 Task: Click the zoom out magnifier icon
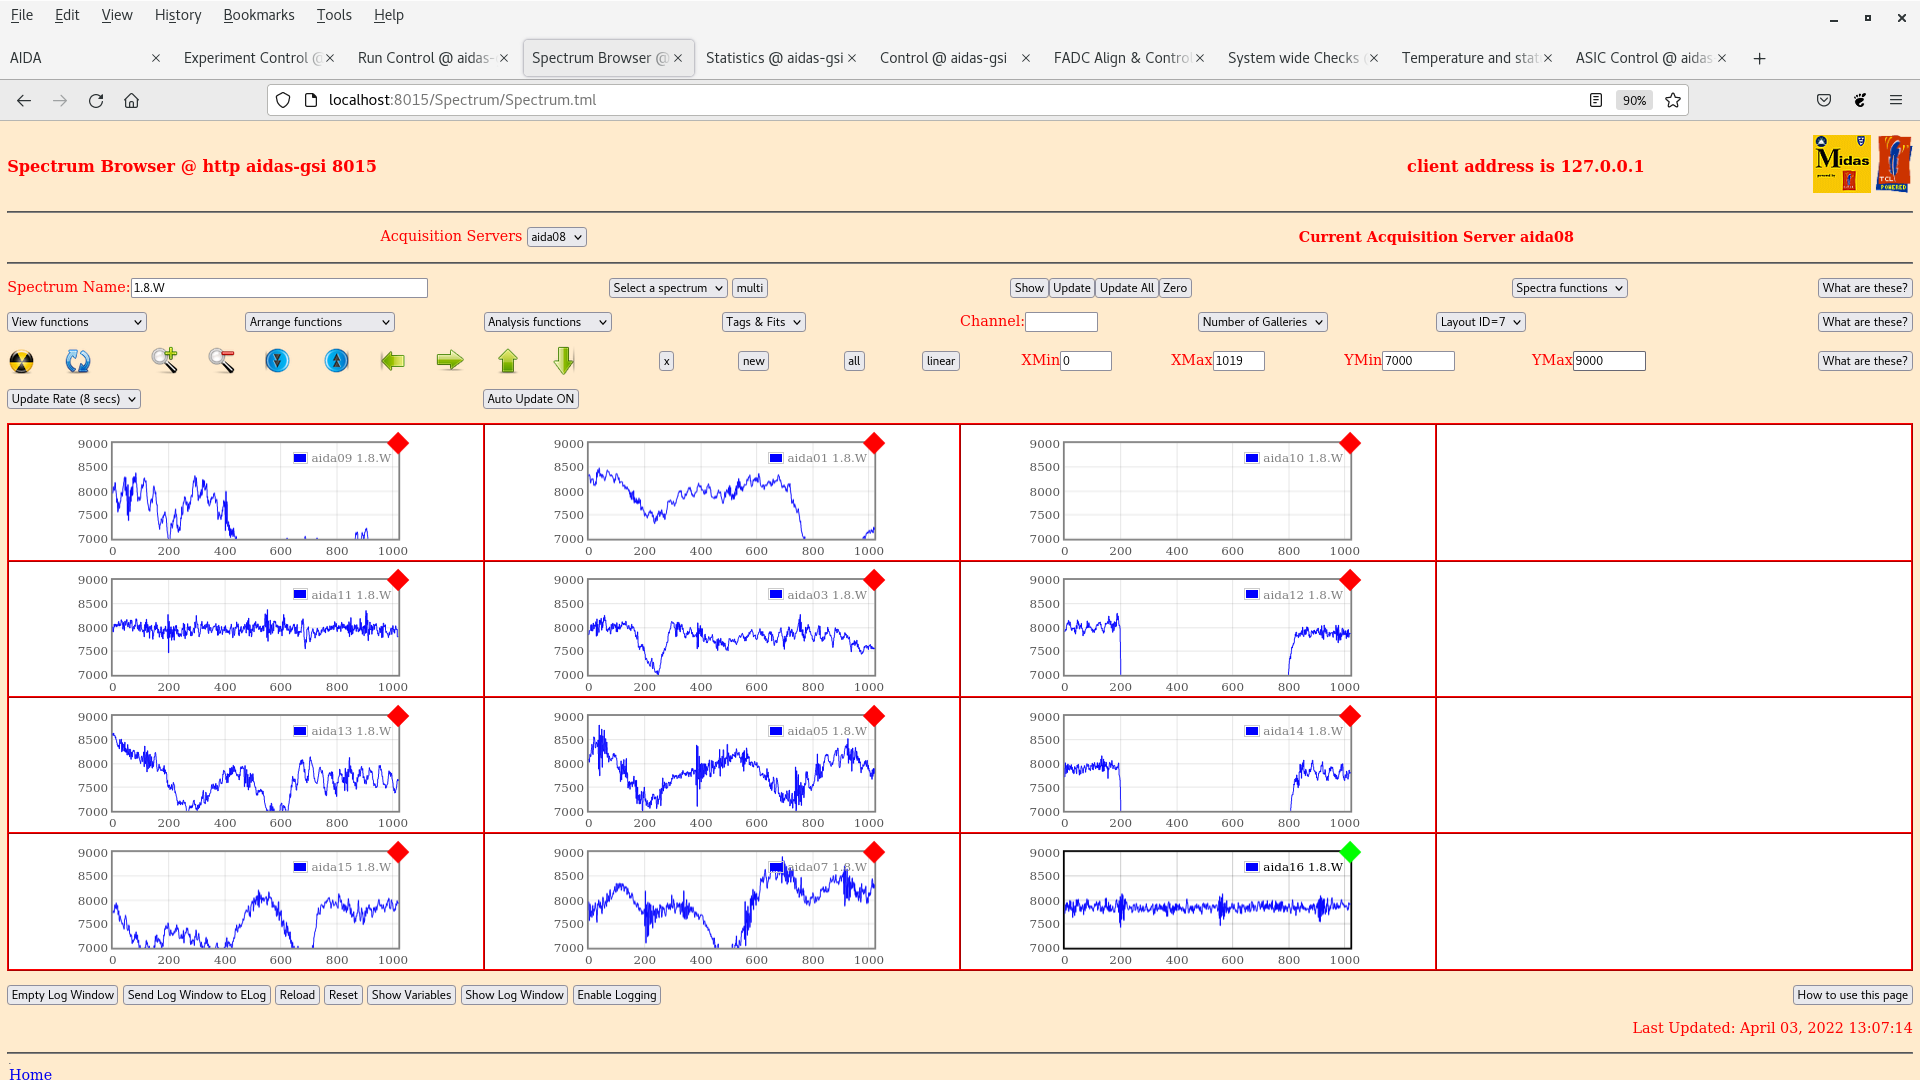tap(222, 361)
